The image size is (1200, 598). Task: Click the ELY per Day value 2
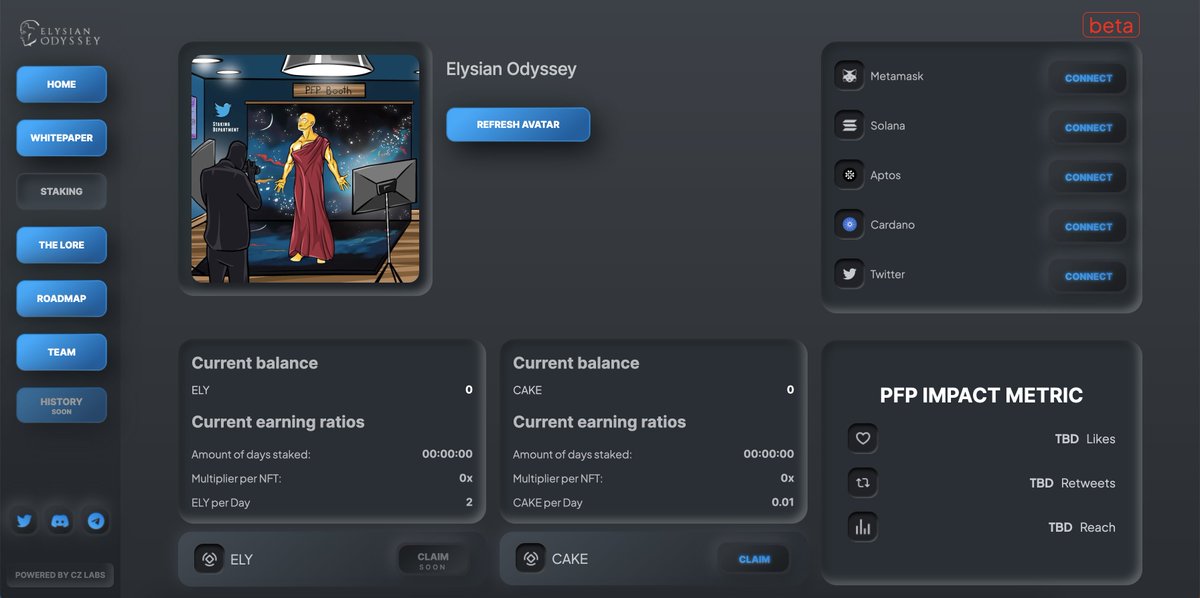click(x=469, y=502)
